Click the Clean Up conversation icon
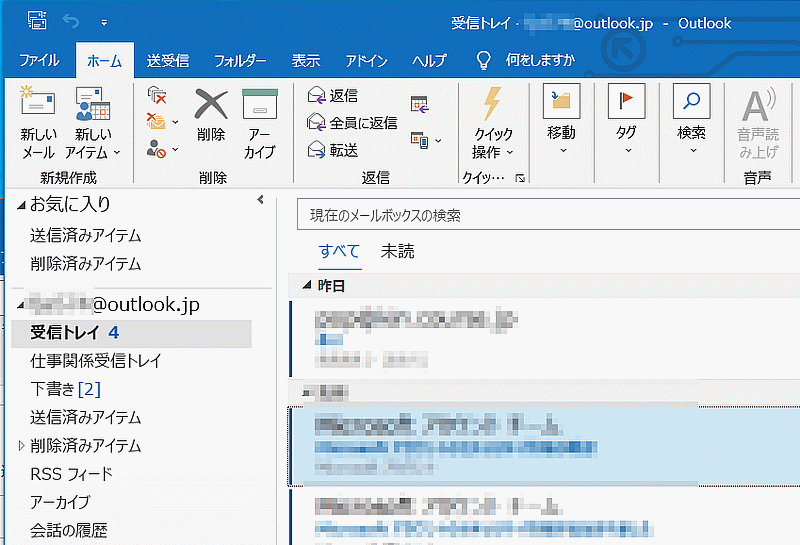Image resolution: width=800 pixels, height=545 pixels. coord(156,121)
